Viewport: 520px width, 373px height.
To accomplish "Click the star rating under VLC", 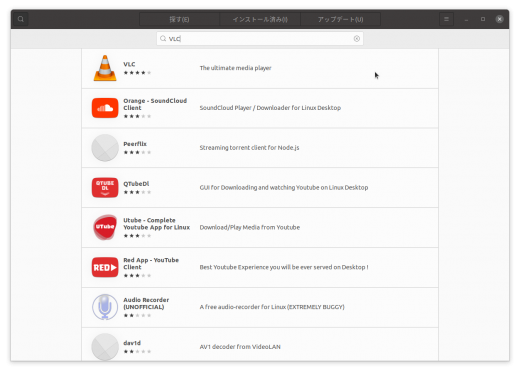I will coord(137,73).
